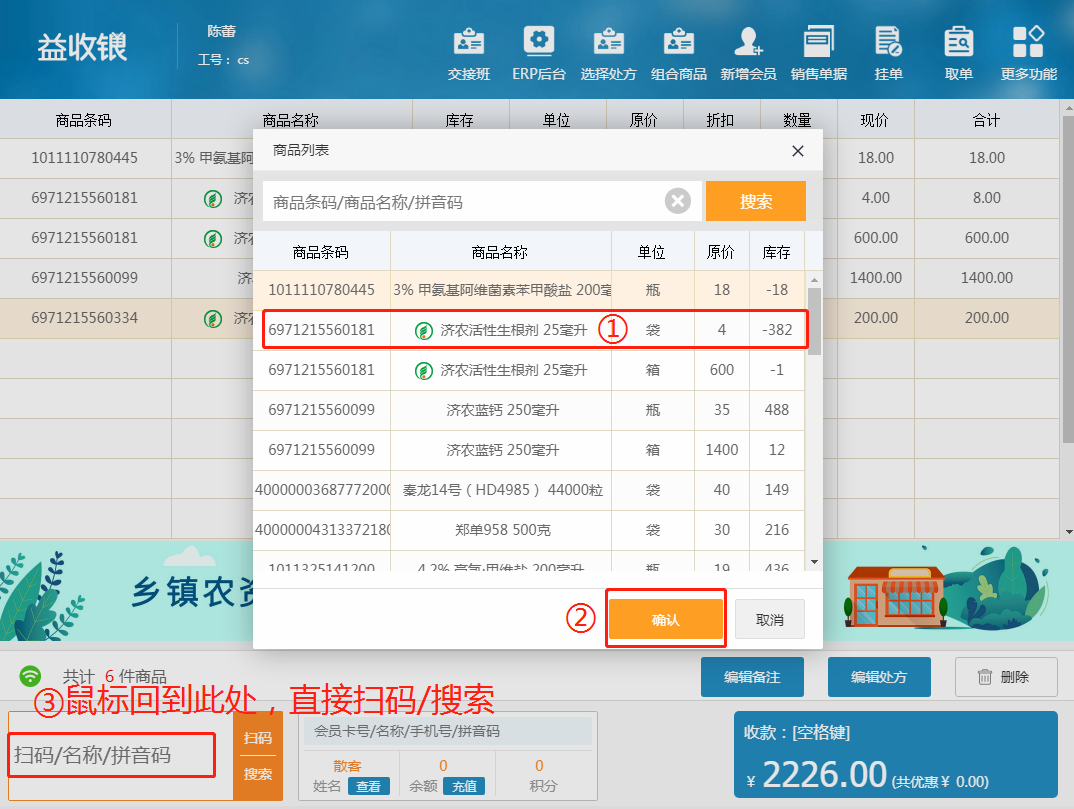Select the 济农蓝钙 250毫升 row priced 35
Screen dimensions: 1074x809
click(x=530, y=410)
